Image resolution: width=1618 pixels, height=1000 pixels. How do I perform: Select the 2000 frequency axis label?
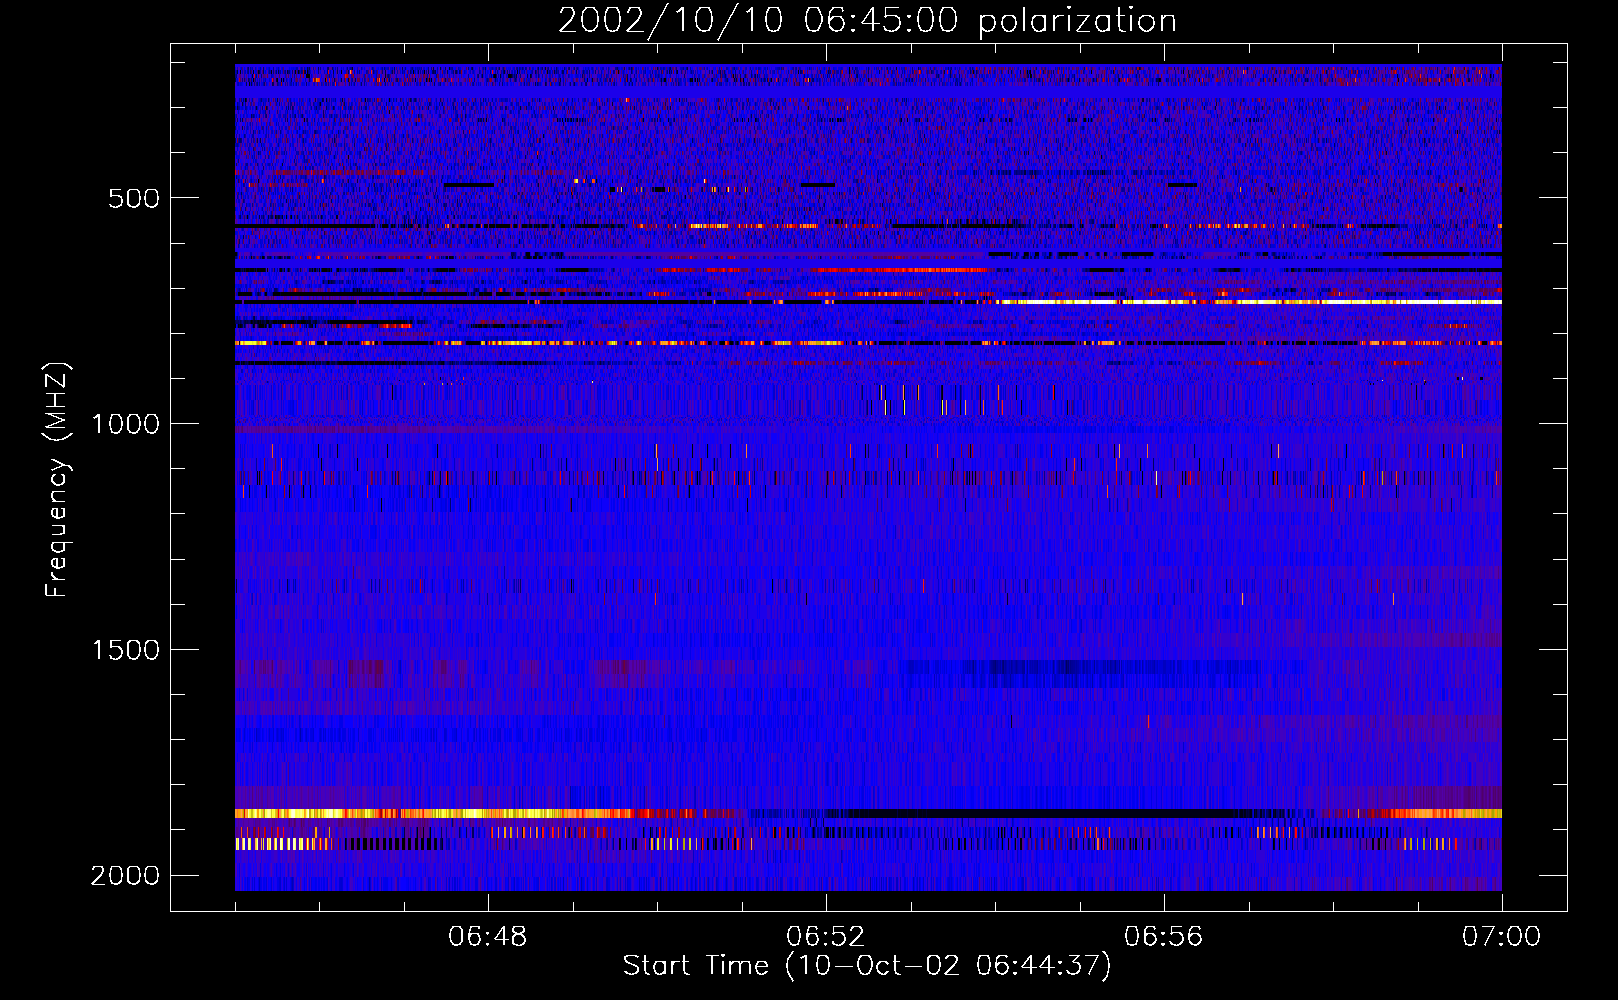click(x=126, y=876)
